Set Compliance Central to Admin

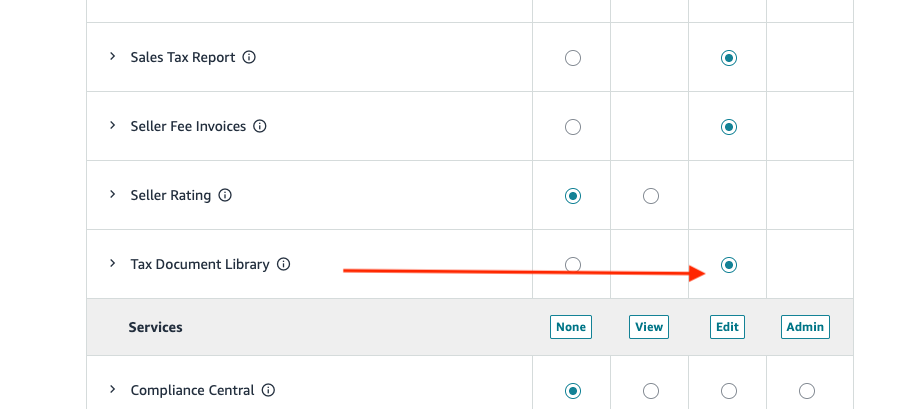pyautogui.click(x=807, y=391)
